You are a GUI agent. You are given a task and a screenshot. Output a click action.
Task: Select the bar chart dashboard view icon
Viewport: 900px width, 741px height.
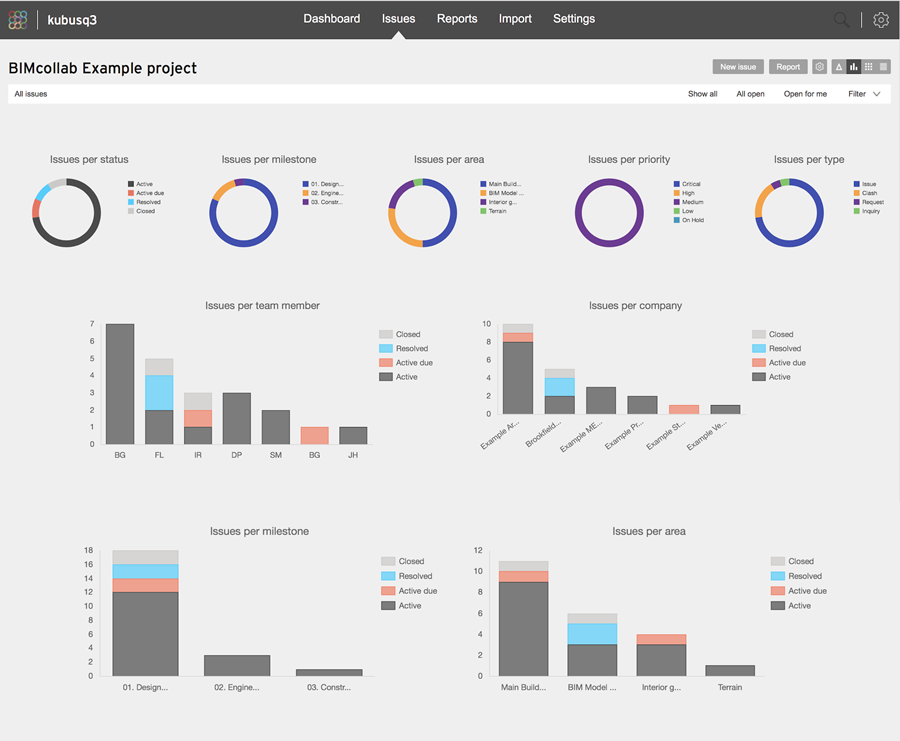854,66
